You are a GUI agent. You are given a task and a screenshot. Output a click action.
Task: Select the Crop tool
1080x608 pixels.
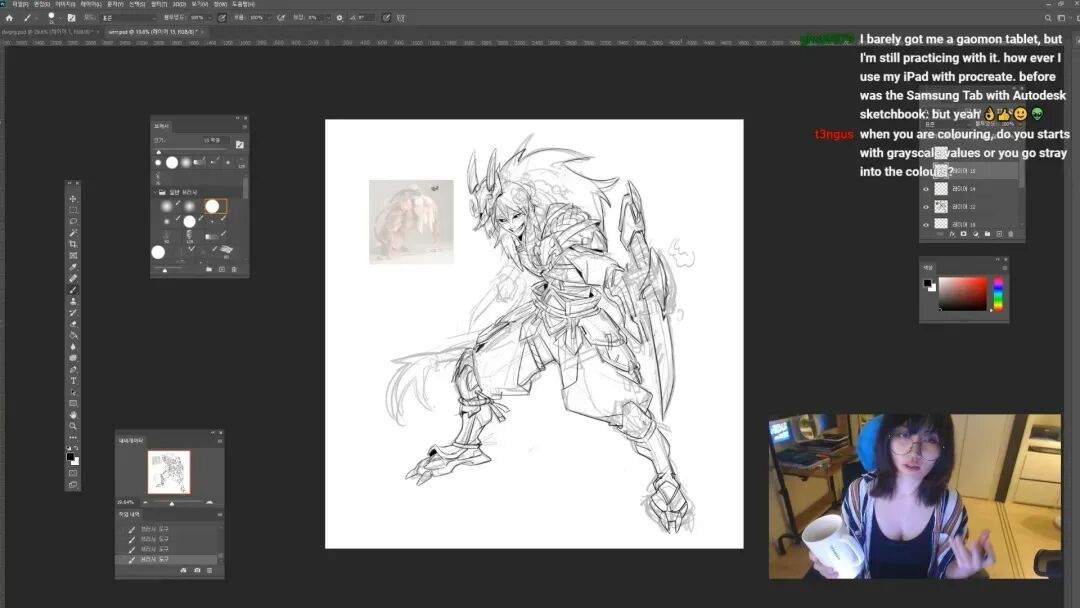point(73,244)
